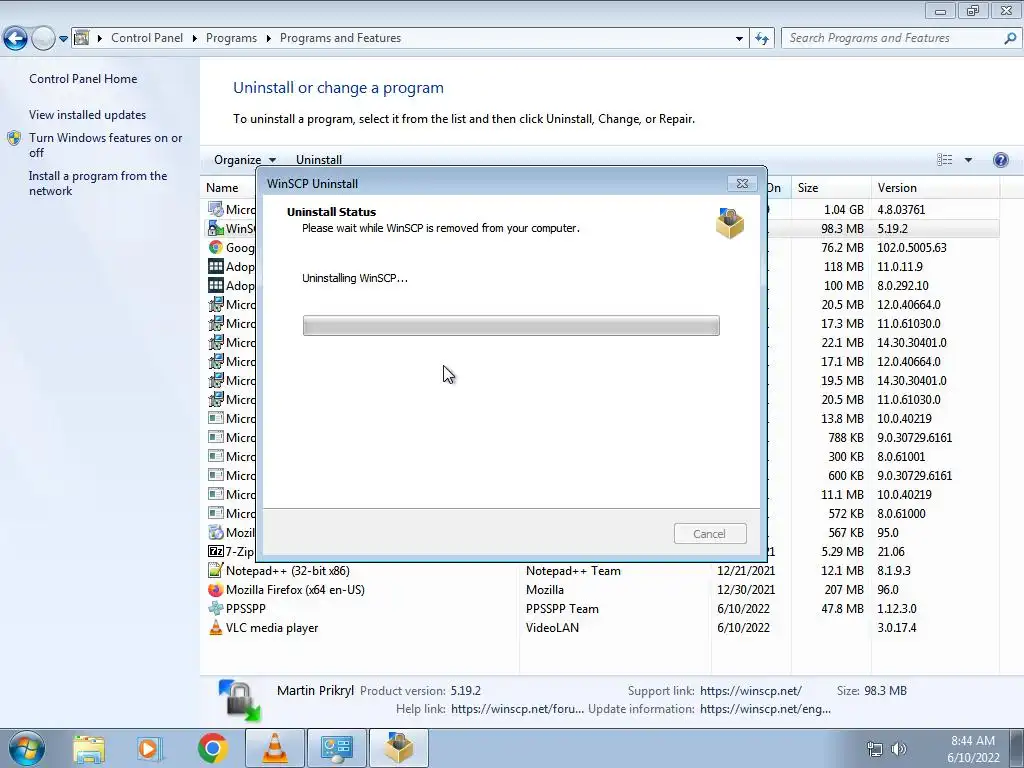Image resolution: width=1024 pixels, height=768 pixels.
Task: Select Programs and Features breadcrumb
Action: click(x=340, y=38)
